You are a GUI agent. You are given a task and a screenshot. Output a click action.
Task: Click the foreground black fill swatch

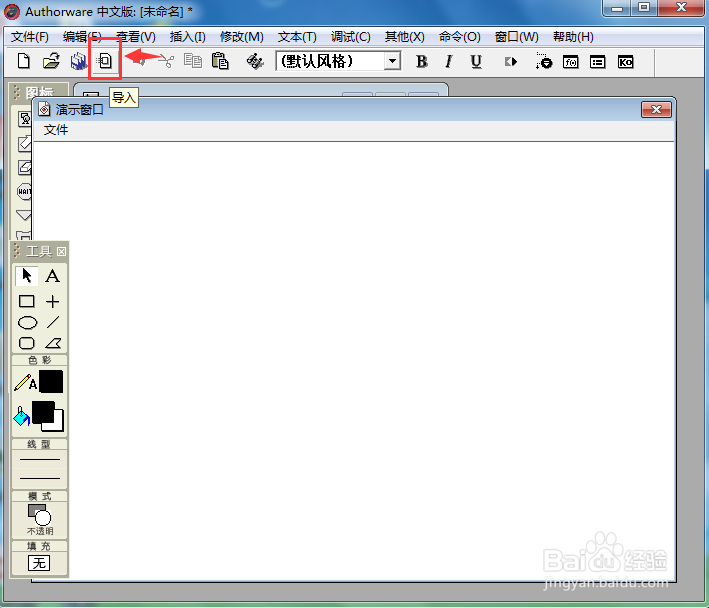[x=43, y=412]
